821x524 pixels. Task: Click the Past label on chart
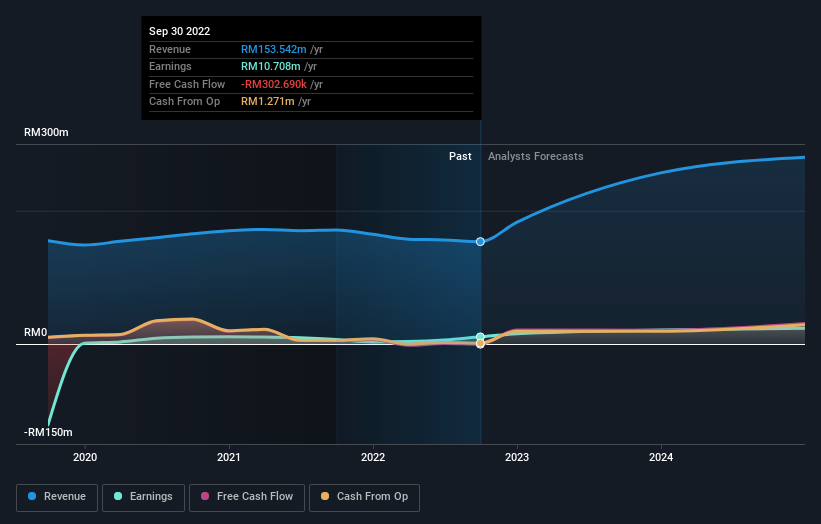point(460,156)
